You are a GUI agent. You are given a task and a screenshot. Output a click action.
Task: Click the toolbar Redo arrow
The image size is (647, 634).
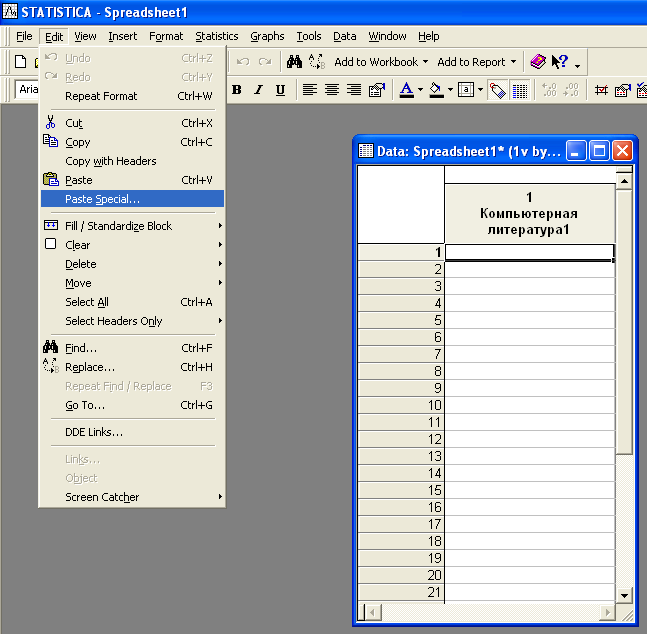tap(264, 62)
